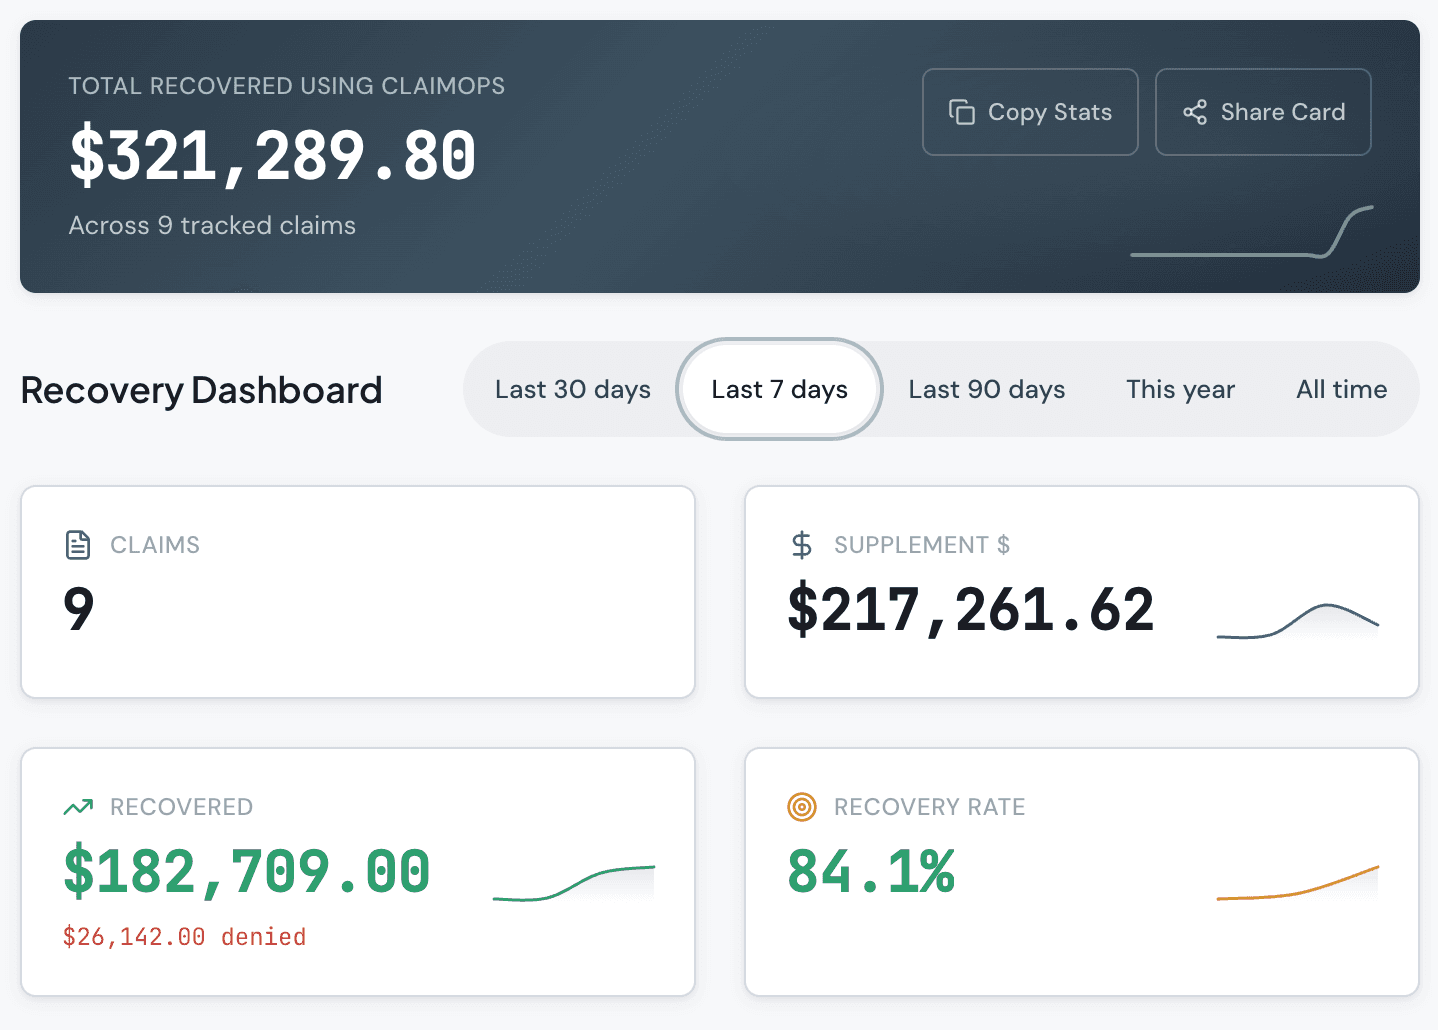The image size is (1438, 1030).
Task: Click the Supplement $ sparkline chart
Action: tap(1298, 620)
